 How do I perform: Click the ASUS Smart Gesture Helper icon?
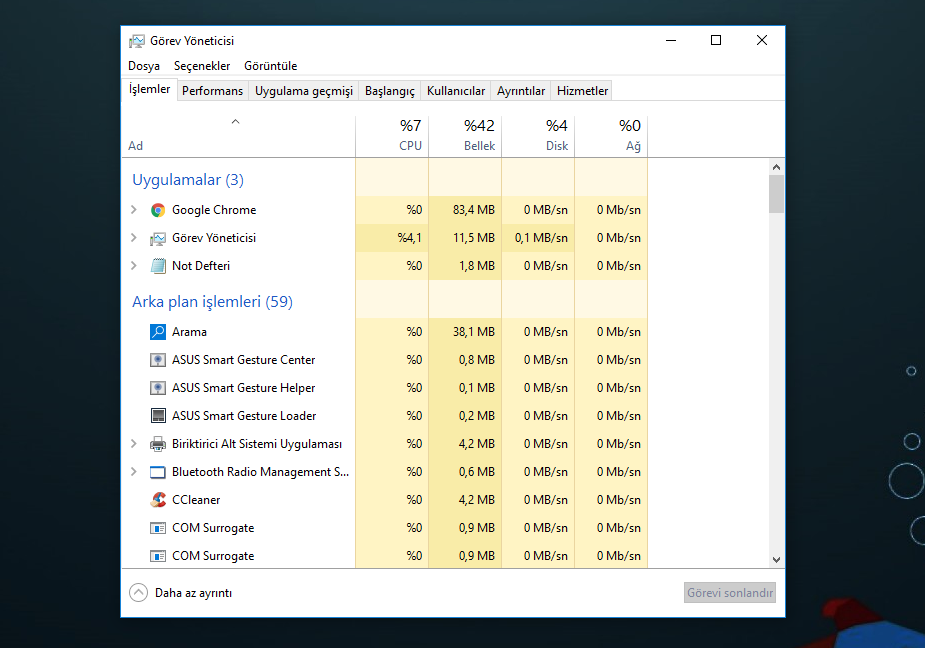[158, 388]
